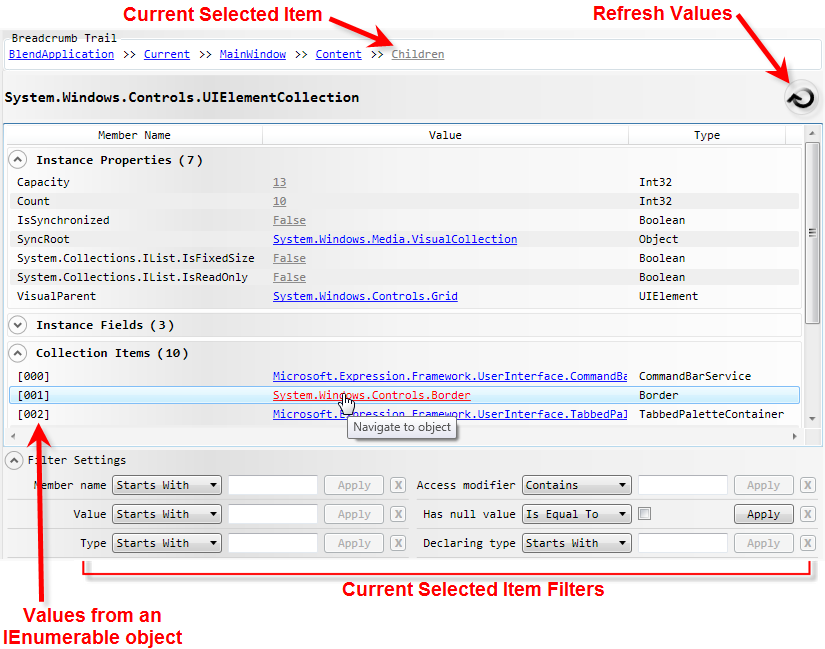Viewport: 825px width, 649px height.
Task: Focus the Access modifier filter text box
Action: [x=683, y=485]
